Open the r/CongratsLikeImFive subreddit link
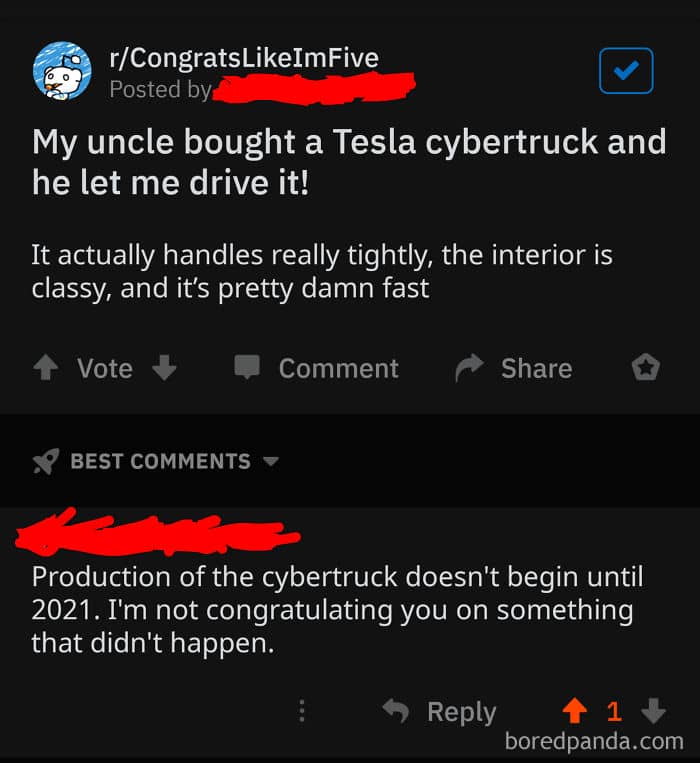Image resolution: width=700 pixels, height=763 pixels. pos(243,57)
